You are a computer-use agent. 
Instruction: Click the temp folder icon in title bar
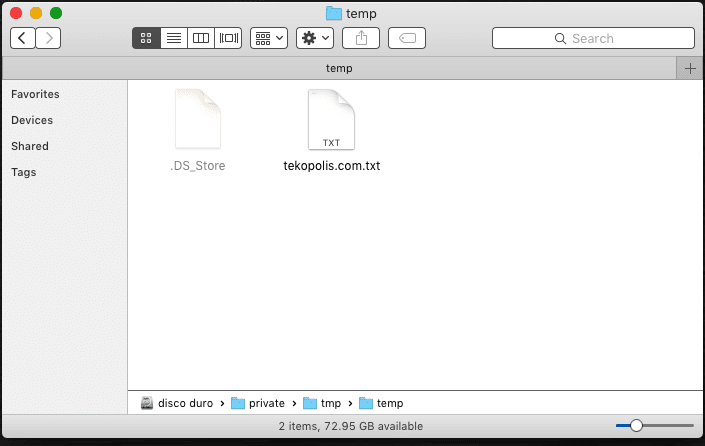tap(334, 13)
